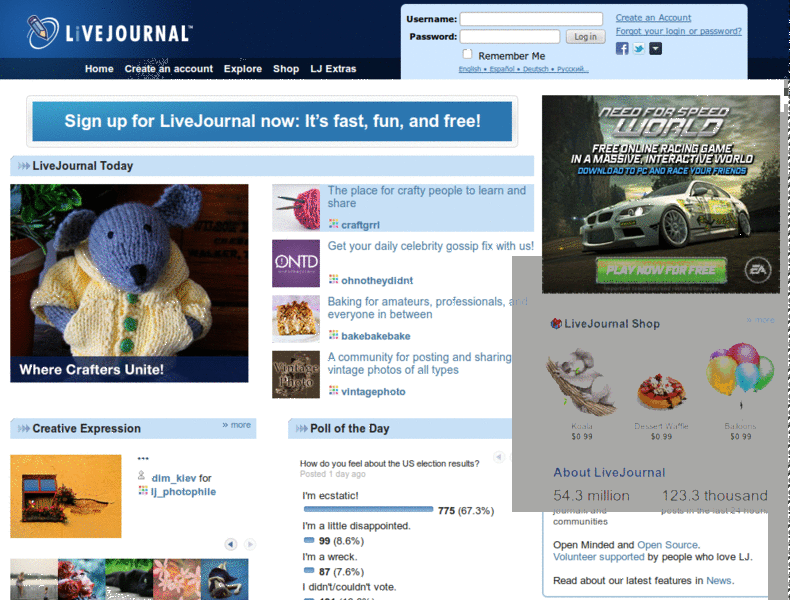Viewport: 800px width, 600px height.
Task: Open more link in LiveJournal Shop
Action: (760, 320)
